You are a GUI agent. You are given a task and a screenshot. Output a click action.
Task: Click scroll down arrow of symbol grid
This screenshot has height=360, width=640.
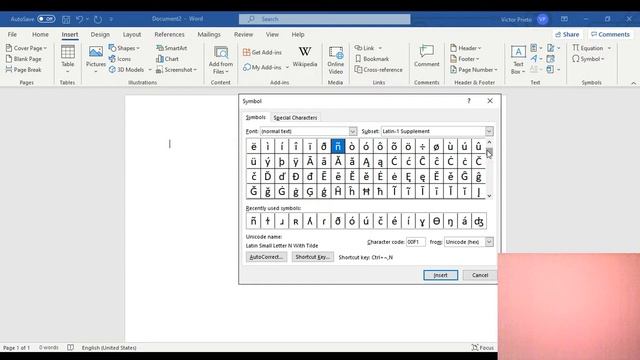click(x=489, y=196)
